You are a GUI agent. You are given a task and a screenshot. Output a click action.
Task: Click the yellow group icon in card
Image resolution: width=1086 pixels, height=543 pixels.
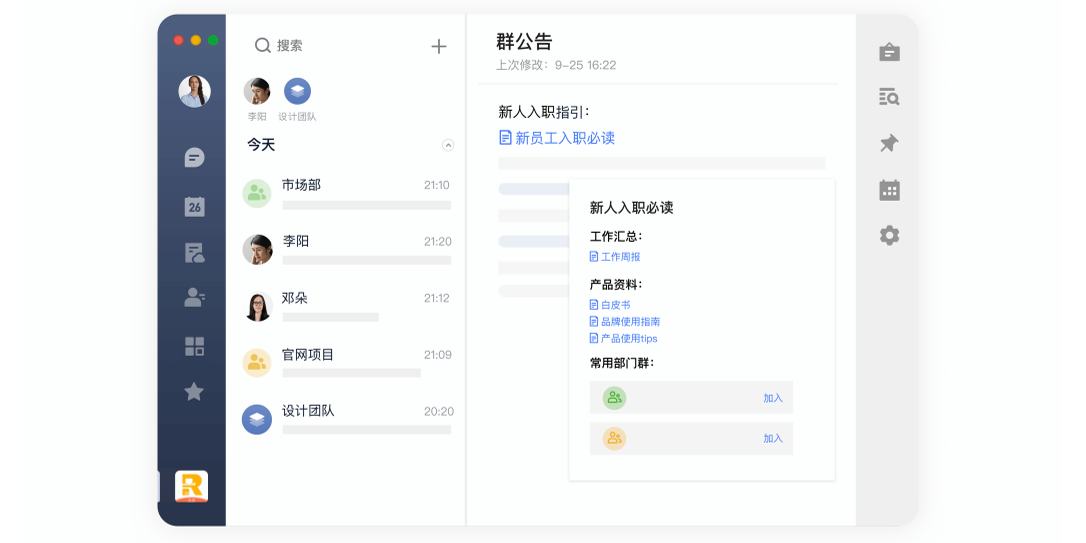click(614, 438)
